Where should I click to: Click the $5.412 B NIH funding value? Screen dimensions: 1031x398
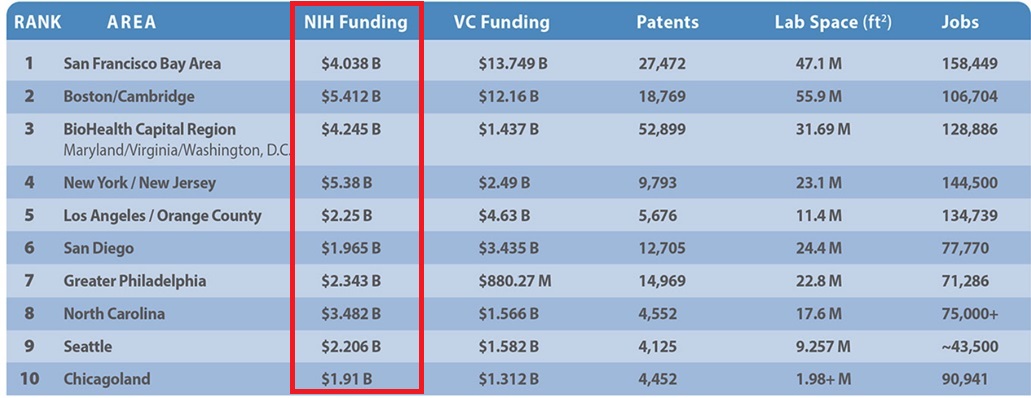click(351, 97)
